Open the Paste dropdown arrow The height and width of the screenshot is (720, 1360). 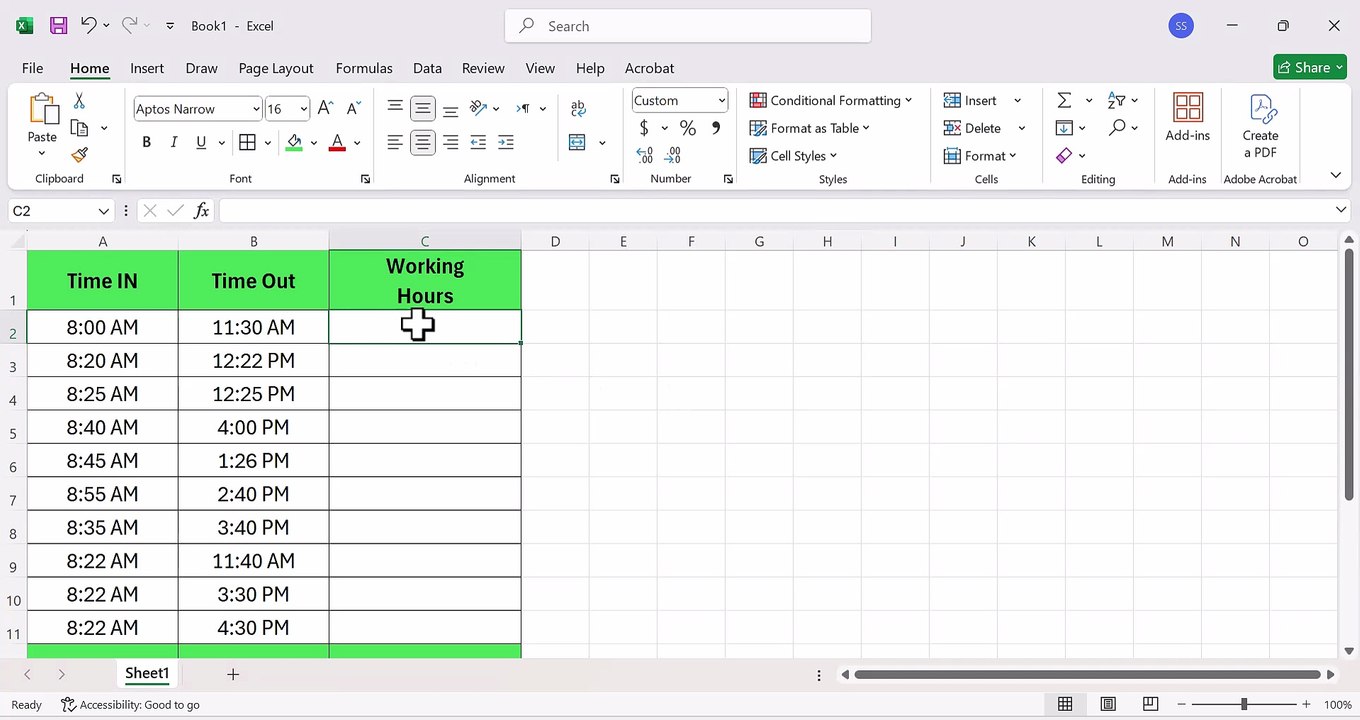point(42,153)
